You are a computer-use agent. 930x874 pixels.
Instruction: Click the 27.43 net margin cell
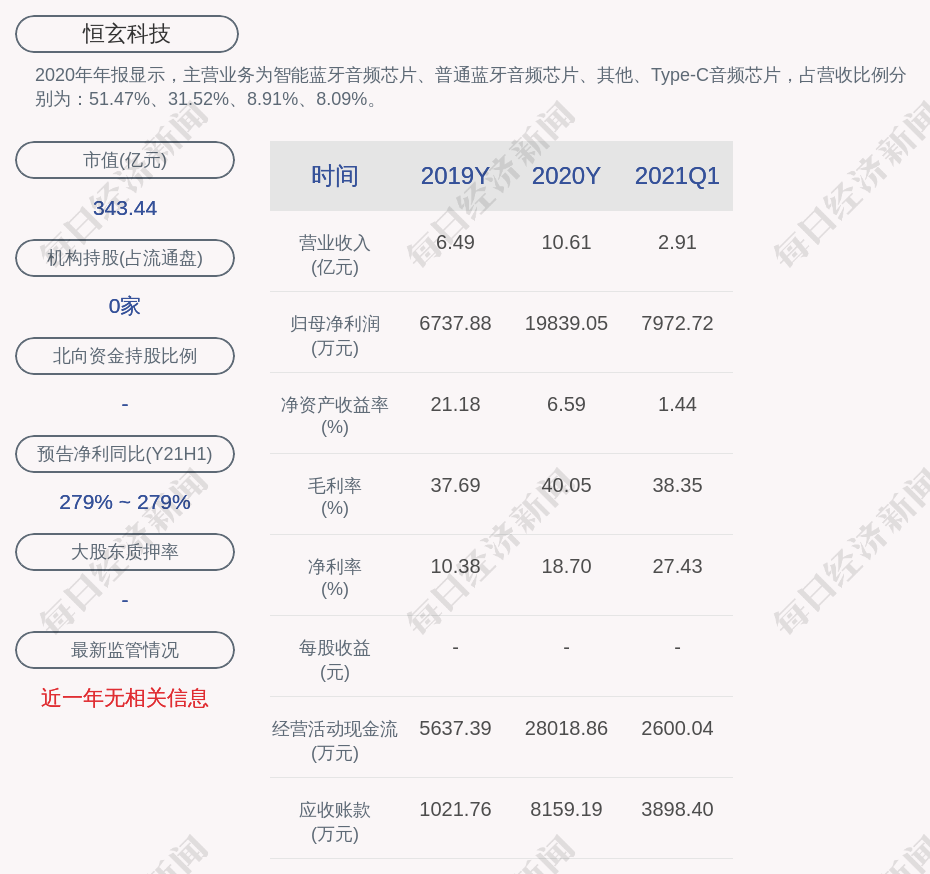(x=677, y=566)
